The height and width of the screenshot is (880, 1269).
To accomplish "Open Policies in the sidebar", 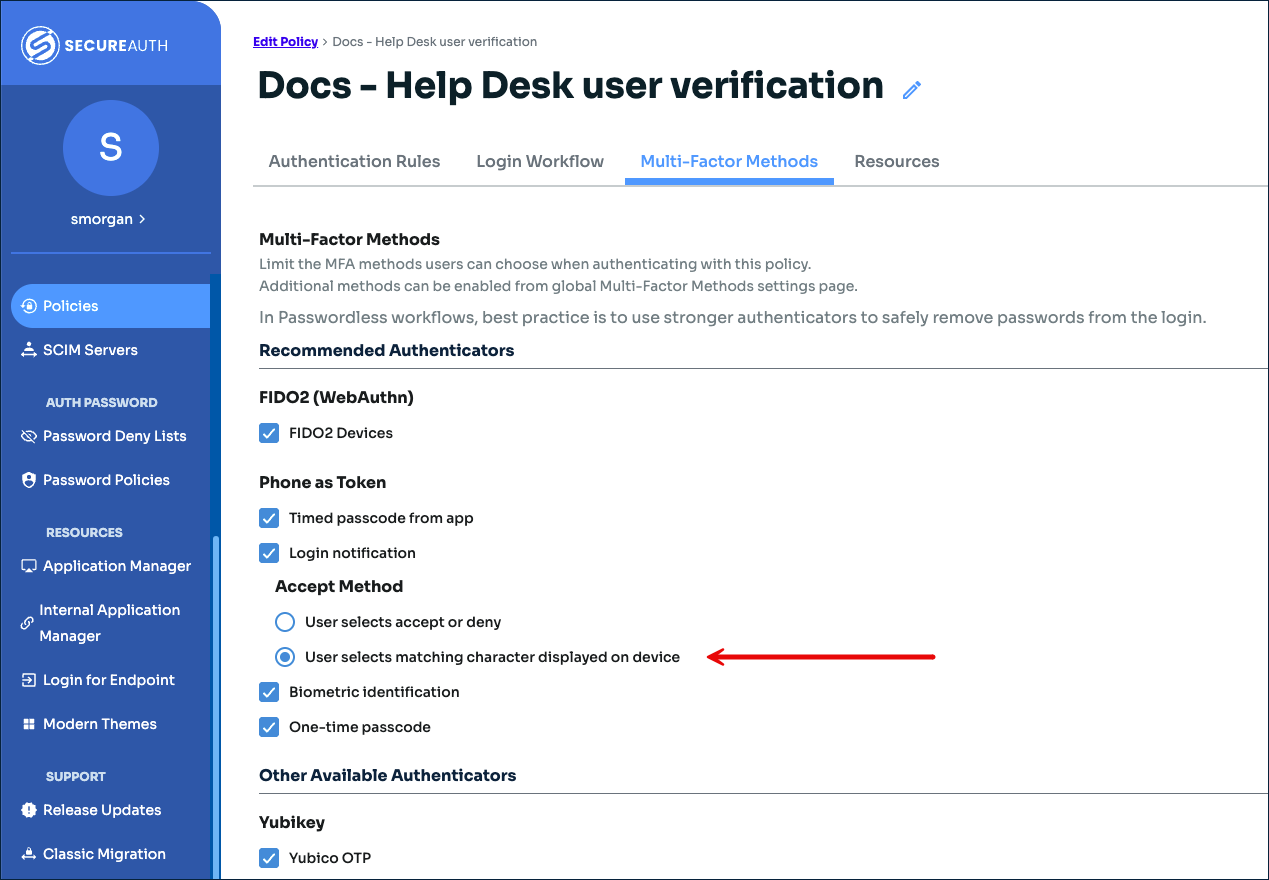I will pos(111,306).
